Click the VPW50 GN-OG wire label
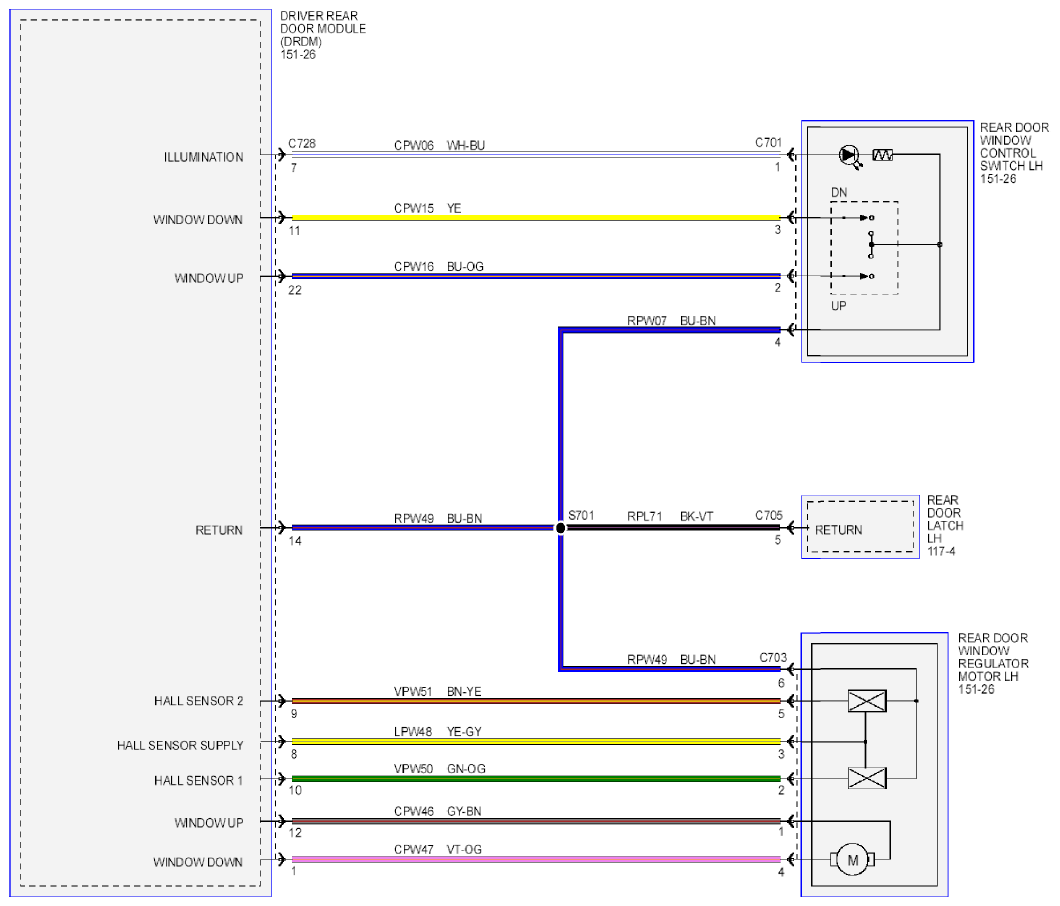This screenshot has width=1060, height=906. 439,769
